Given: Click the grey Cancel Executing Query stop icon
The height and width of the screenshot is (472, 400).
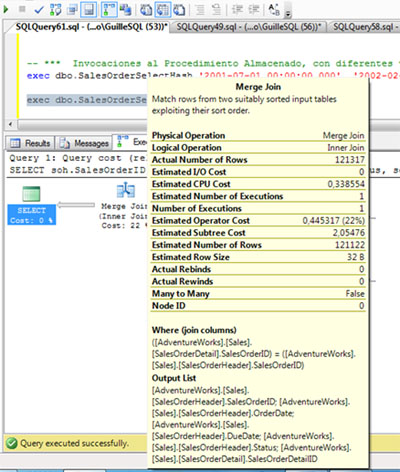Looking at the screenshot, I should pos(22,9).
